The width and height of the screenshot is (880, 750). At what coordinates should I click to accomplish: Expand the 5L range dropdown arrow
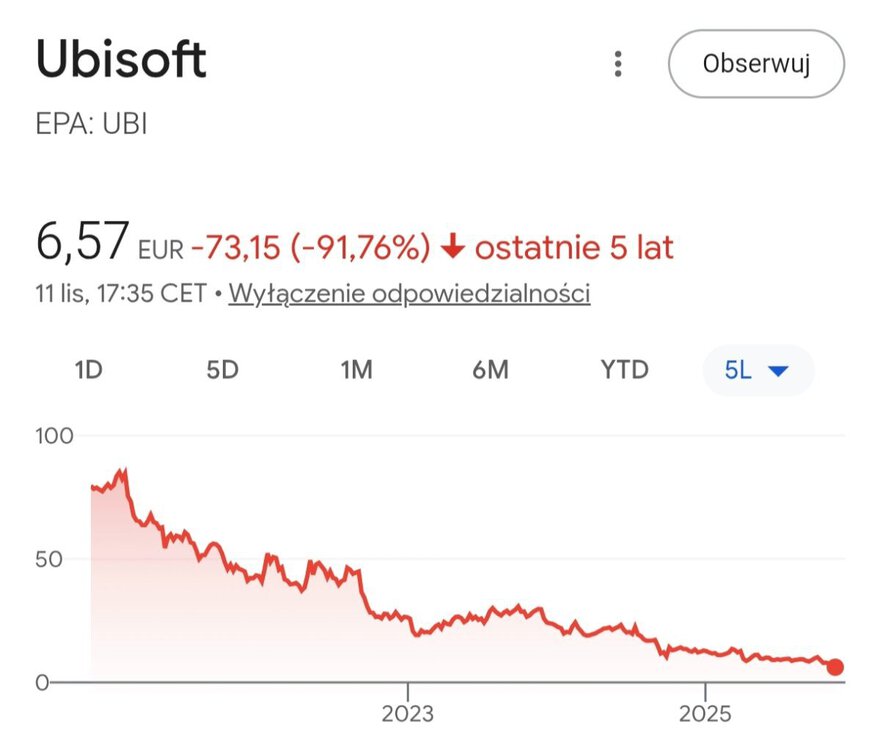778,371
